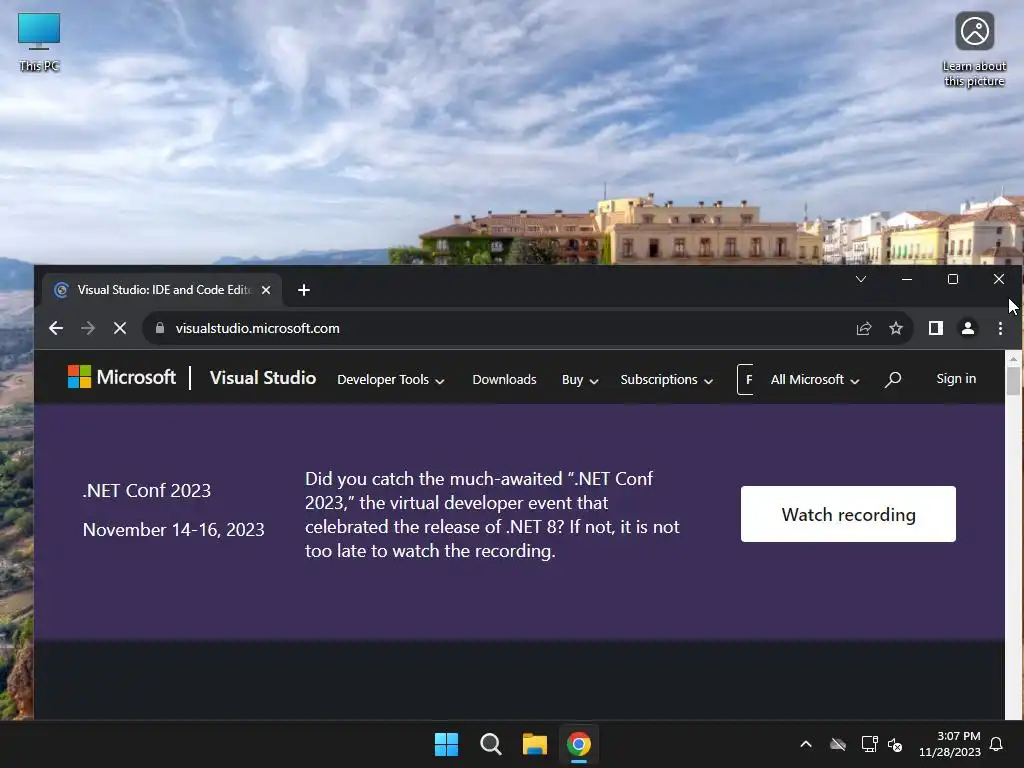The height and width of the screenshot is (768, 1024).
Task: Click Learn about this picture desktop icon
Action: 974,50
